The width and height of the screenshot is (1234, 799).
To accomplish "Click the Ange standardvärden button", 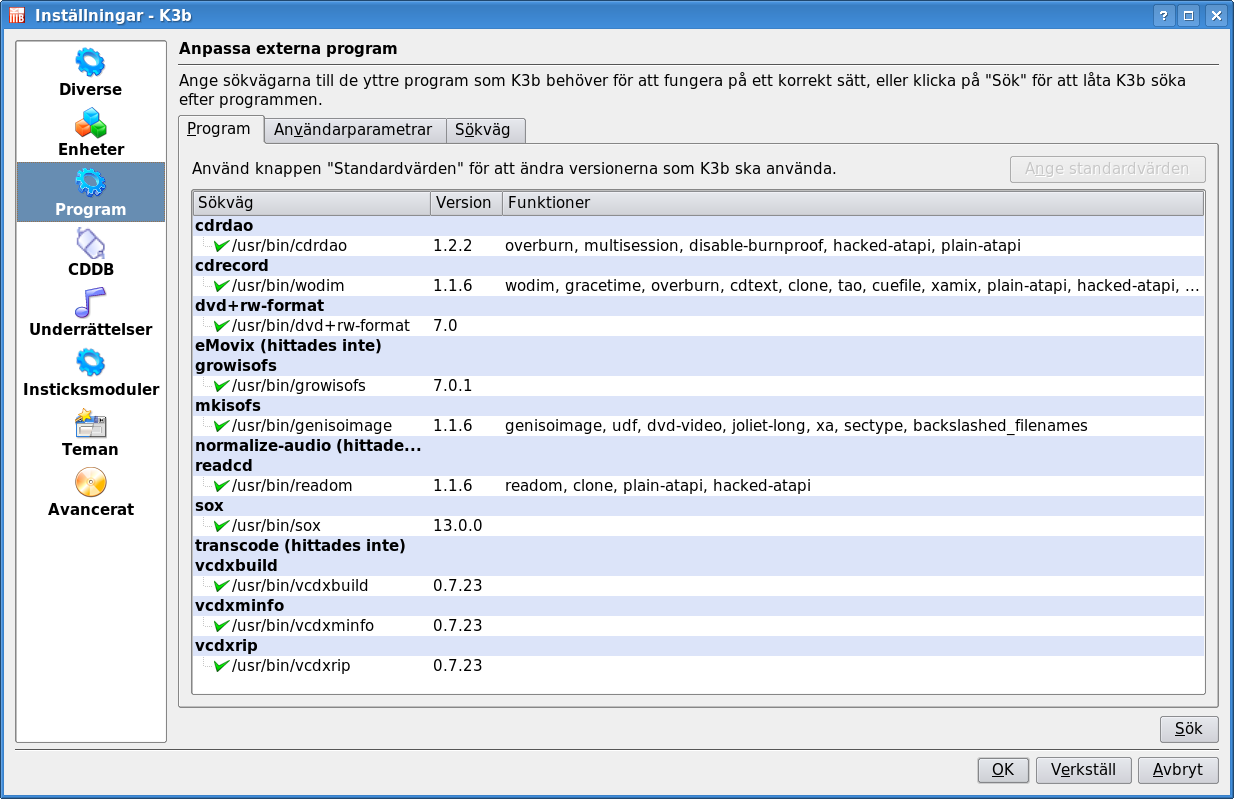I will click(1108, 169).
